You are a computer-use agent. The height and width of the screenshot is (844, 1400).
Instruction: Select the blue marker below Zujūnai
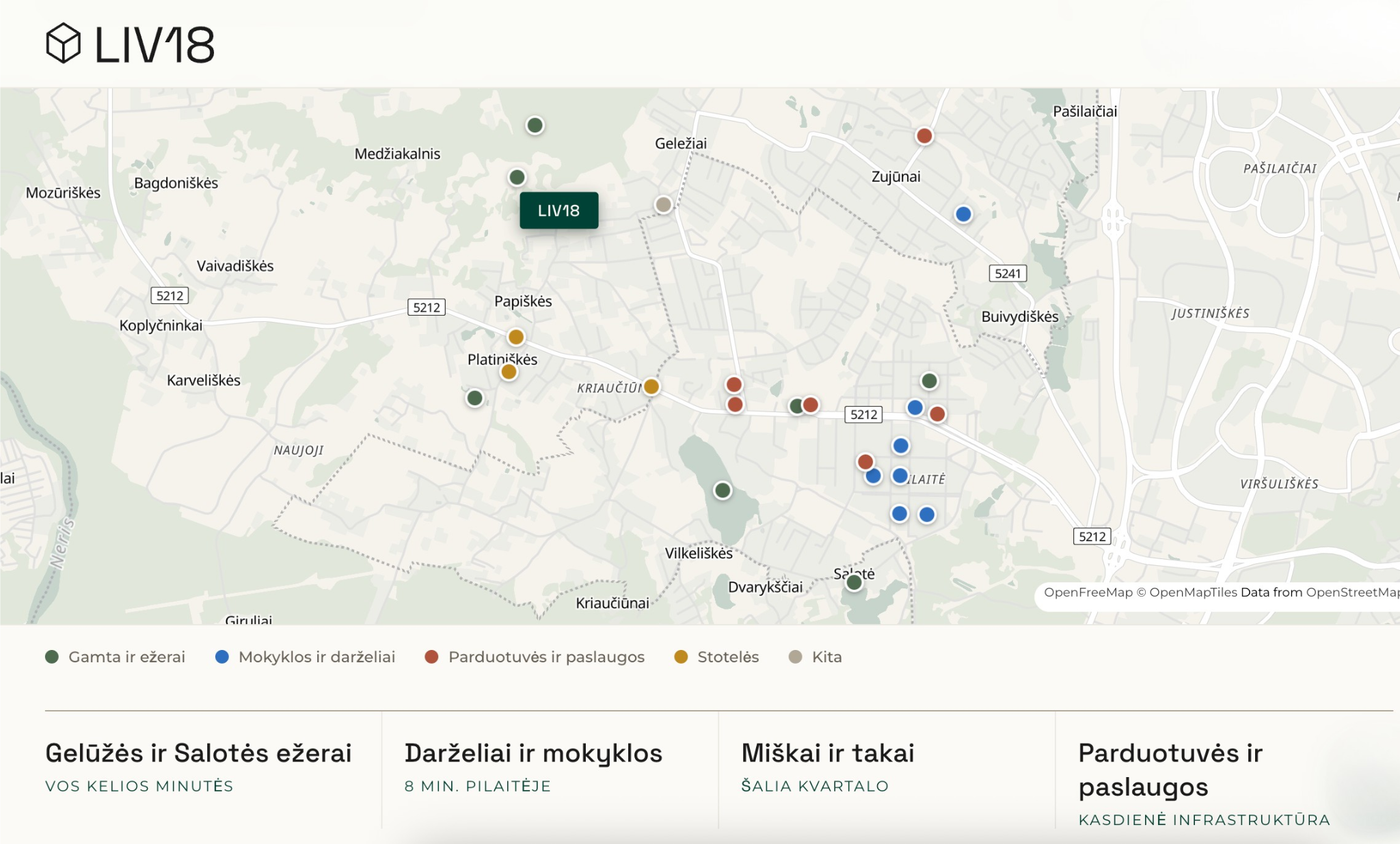[x=963, y=214]
